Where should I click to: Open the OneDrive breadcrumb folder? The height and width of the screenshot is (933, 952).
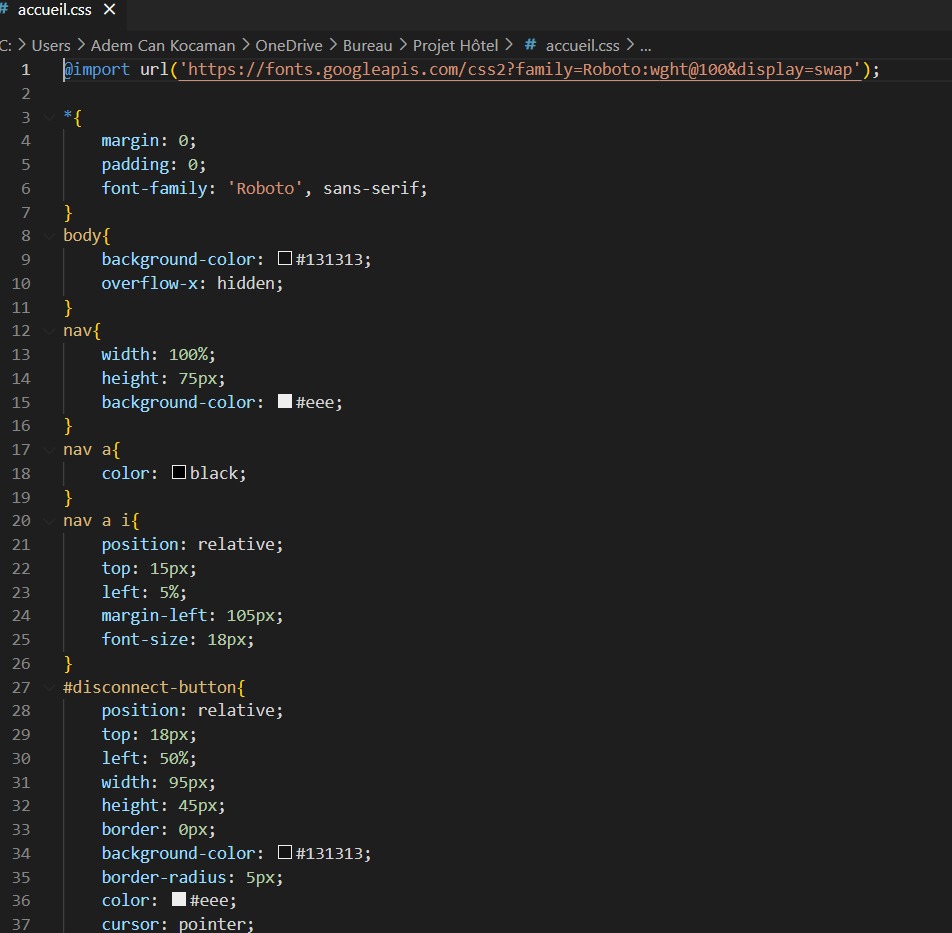[x=289, y=45]
